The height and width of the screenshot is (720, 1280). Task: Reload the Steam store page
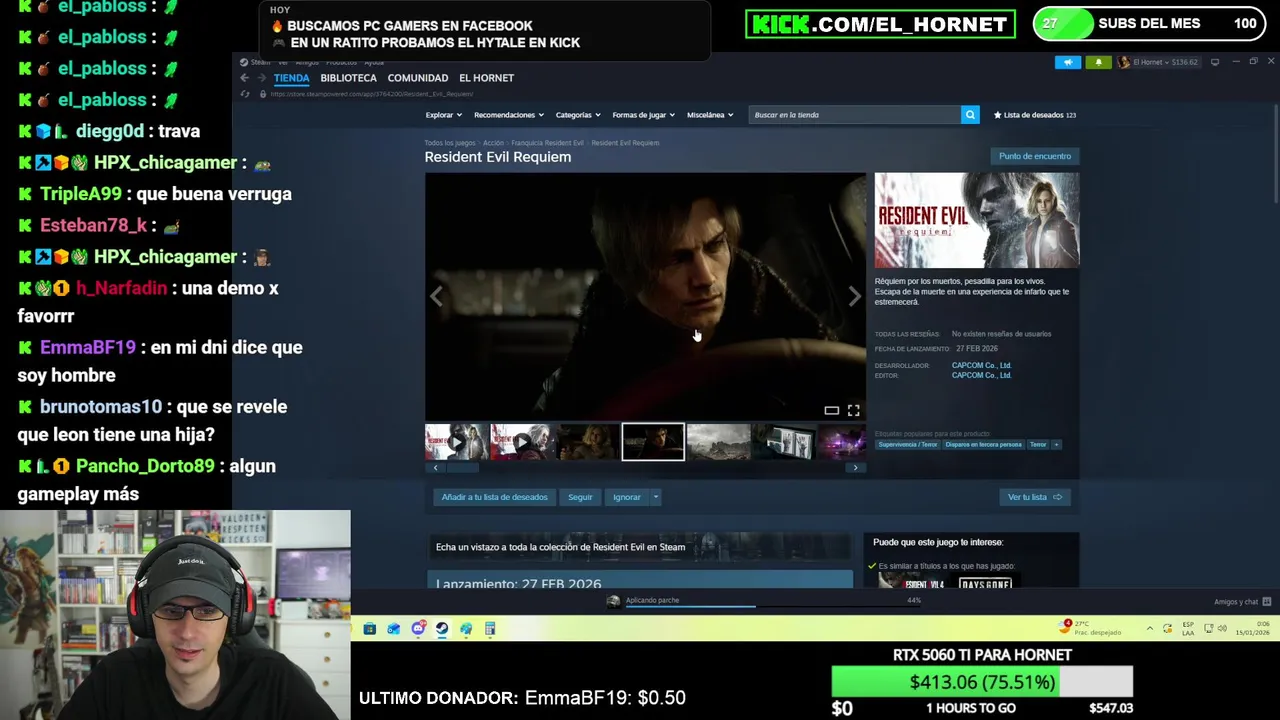[x=244, y=94]
